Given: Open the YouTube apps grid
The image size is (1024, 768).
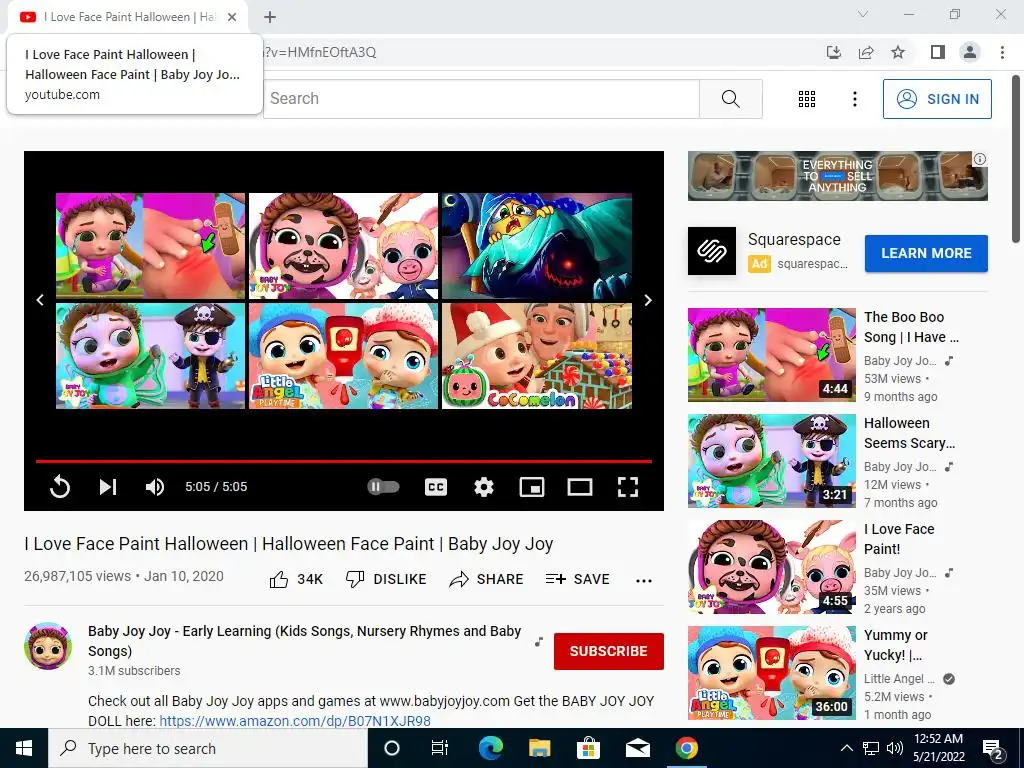Looking at the screenshot, I should tap(807, 99).
